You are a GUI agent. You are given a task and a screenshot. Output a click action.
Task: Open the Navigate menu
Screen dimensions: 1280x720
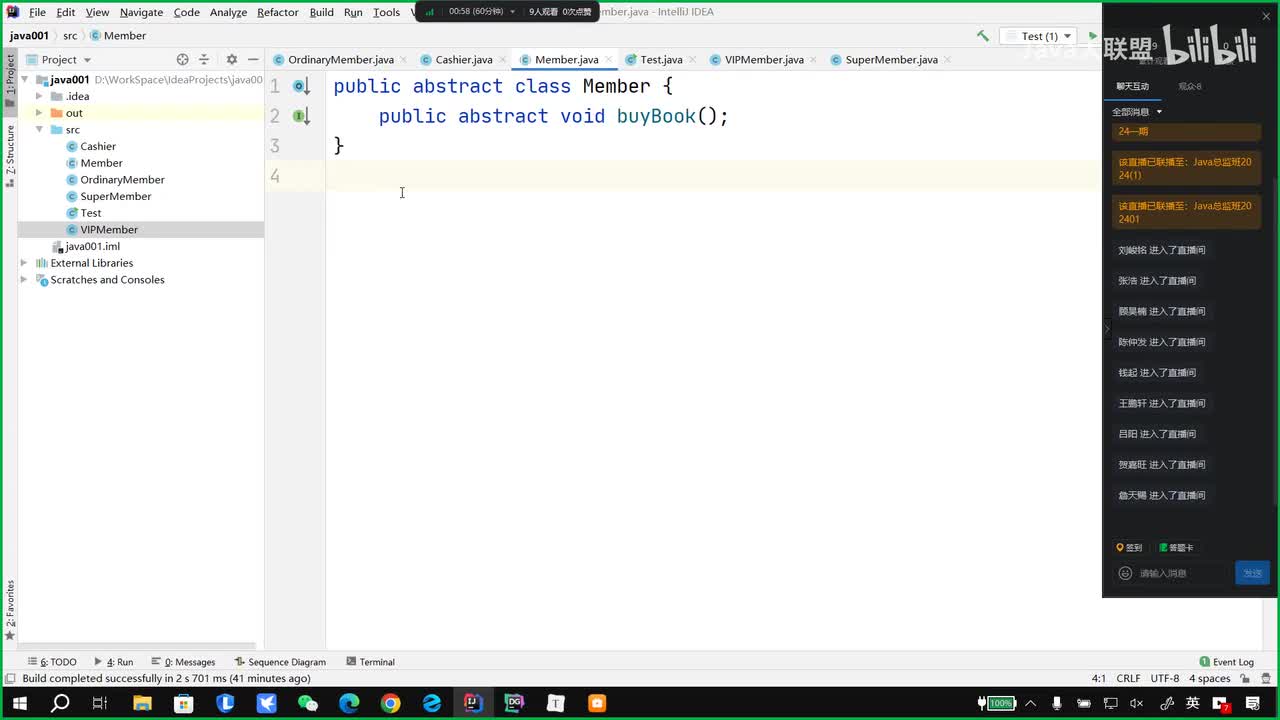[x=141, y=12]
